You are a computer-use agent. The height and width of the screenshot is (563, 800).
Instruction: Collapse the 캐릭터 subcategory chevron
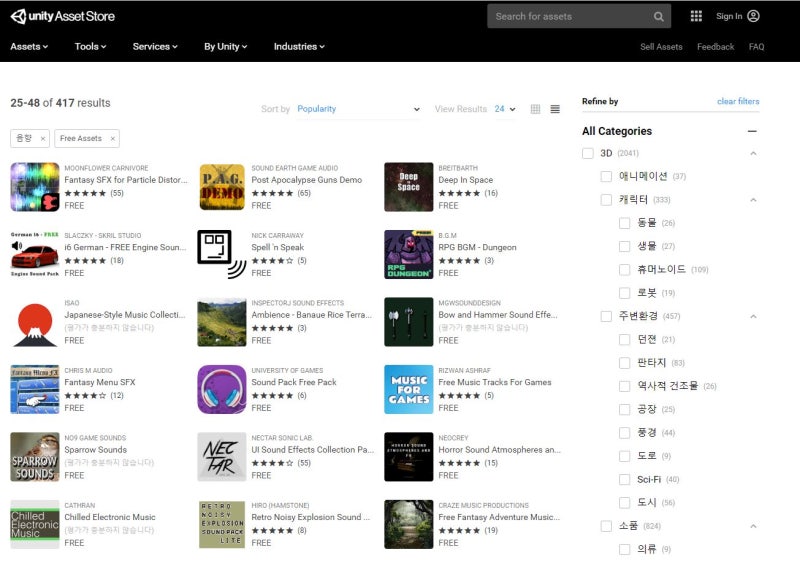[x=753, y=200]
